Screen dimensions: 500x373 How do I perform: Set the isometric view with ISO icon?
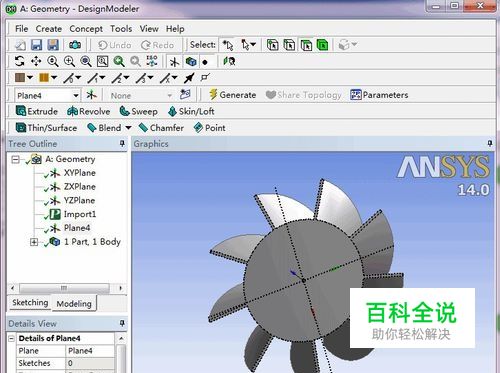(152, 61)
